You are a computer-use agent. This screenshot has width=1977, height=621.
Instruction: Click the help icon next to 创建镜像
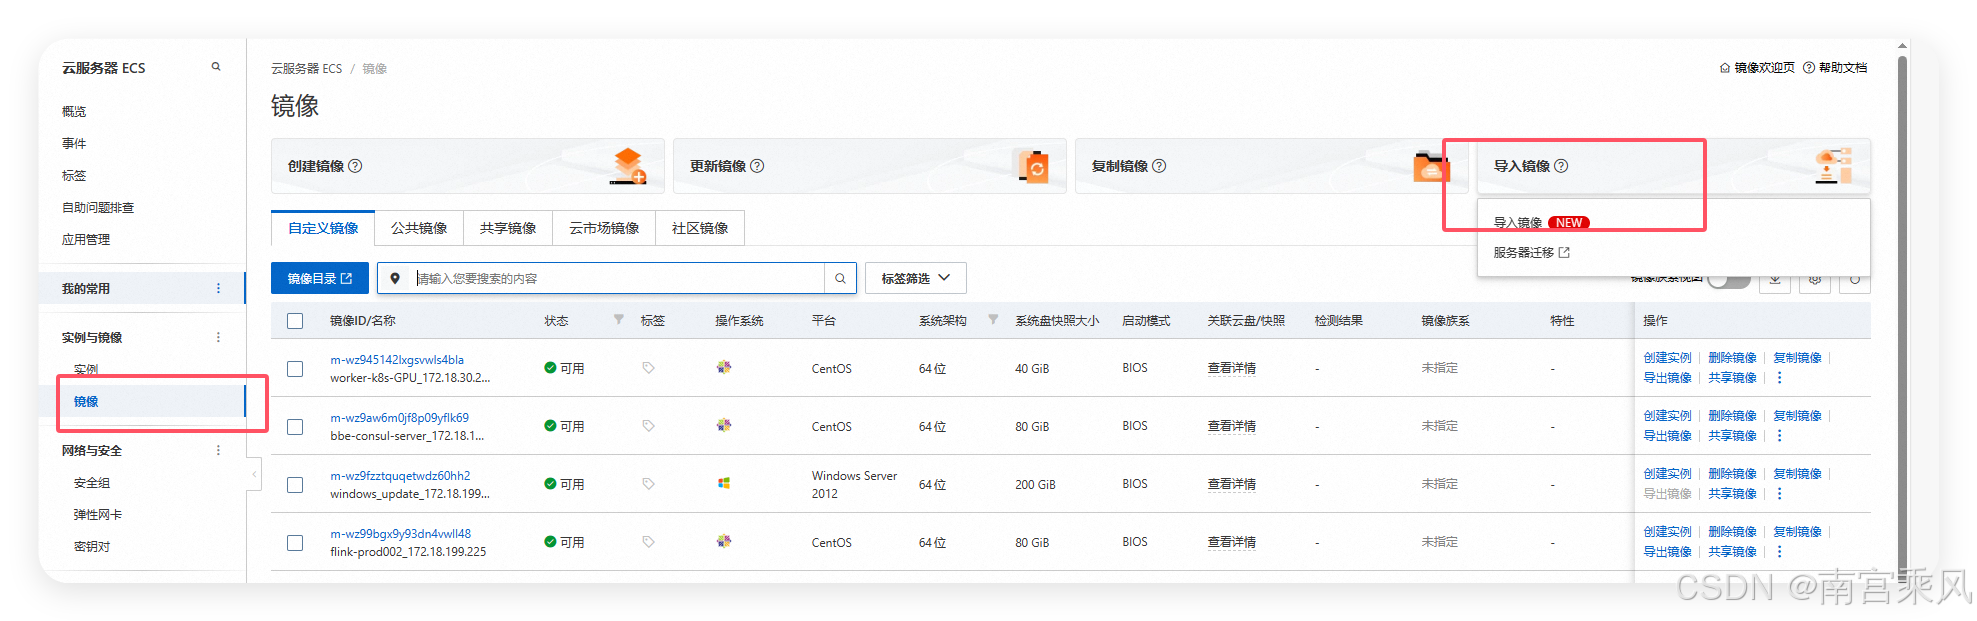[x=355, y=166]
